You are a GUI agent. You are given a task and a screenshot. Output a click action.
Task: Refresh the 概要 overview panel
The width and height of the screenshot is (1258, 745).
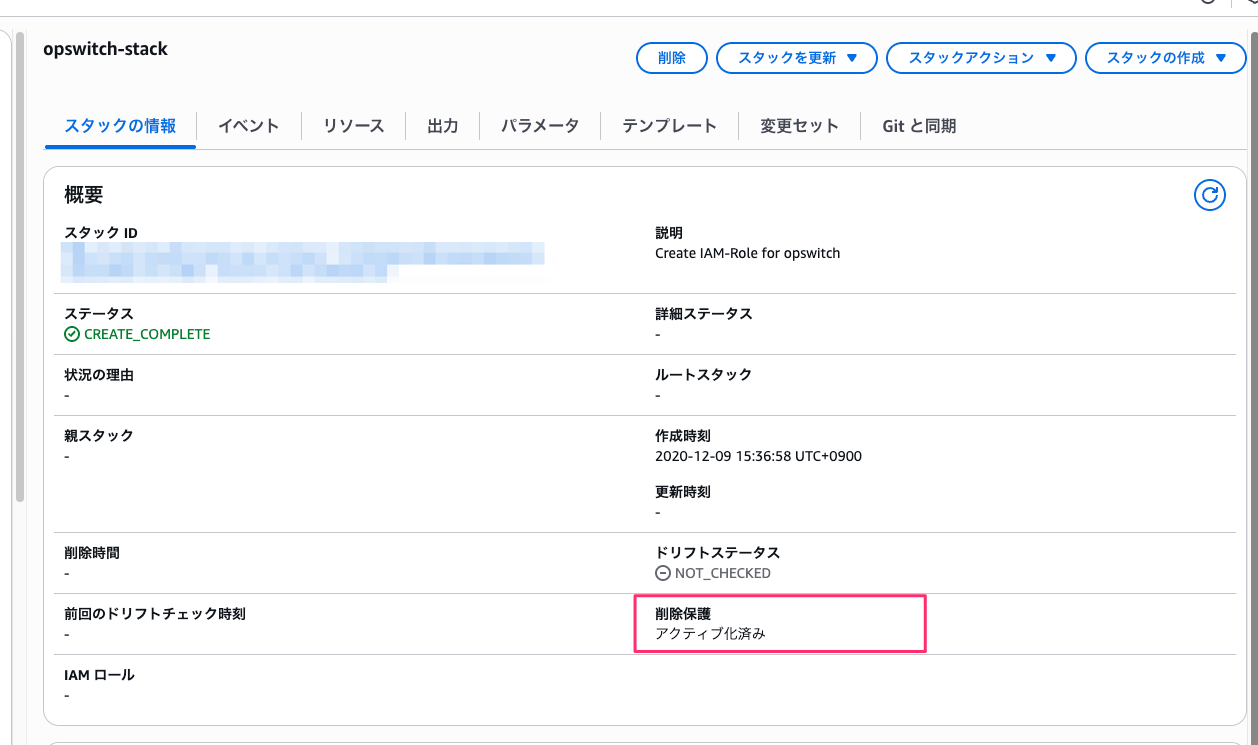1209,195
